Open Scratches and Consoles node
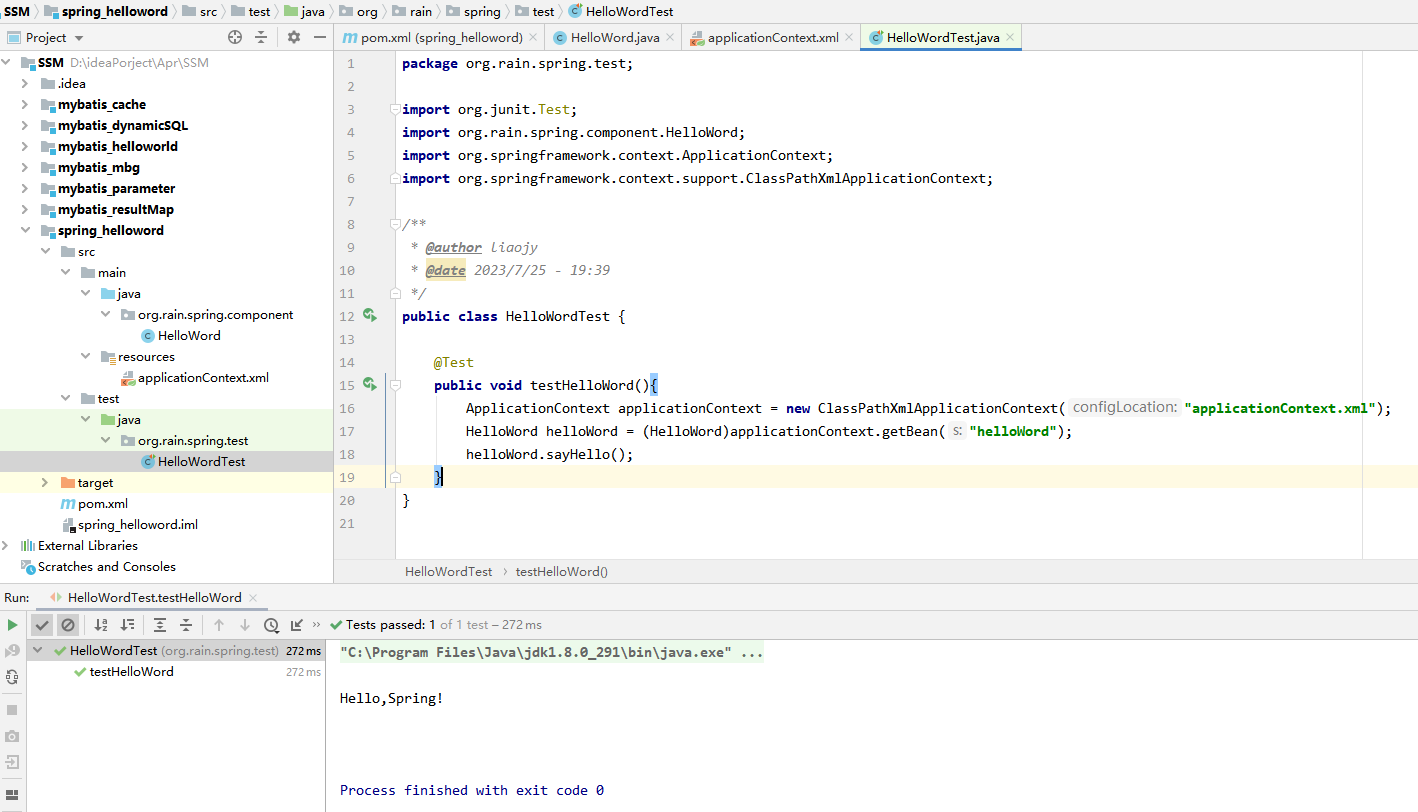 coord(106,566)
